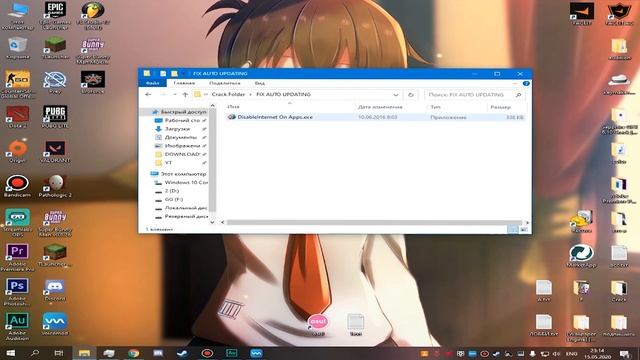
Task: Sort by Дата изменения column header
Action: [380, 107]
